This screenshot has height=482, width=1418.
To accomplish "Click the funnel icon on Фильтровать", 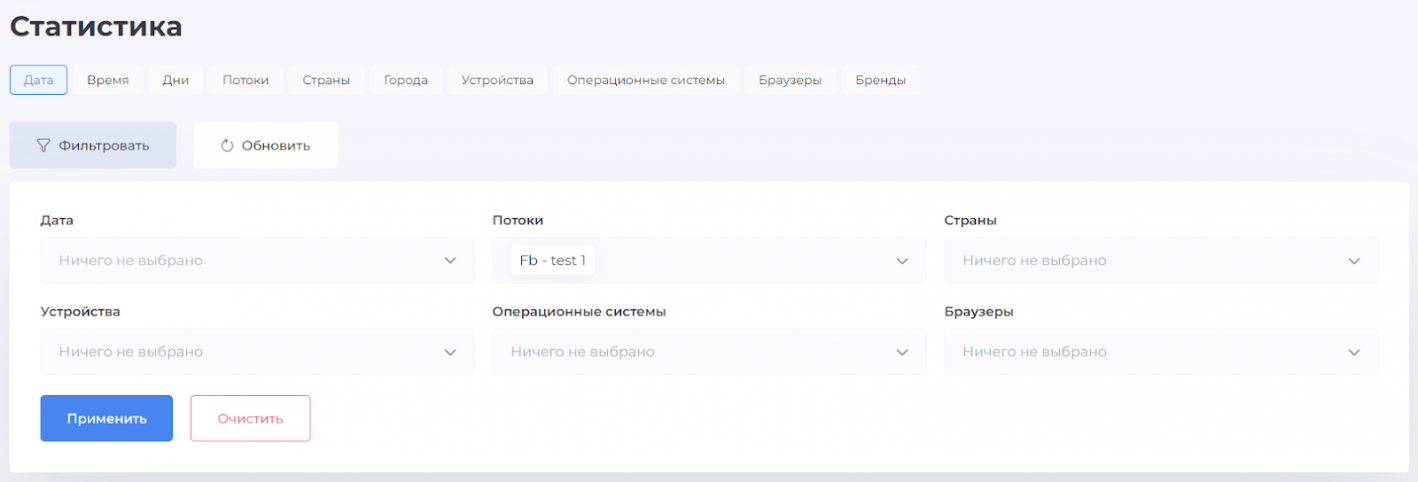I will click(43, 145).
